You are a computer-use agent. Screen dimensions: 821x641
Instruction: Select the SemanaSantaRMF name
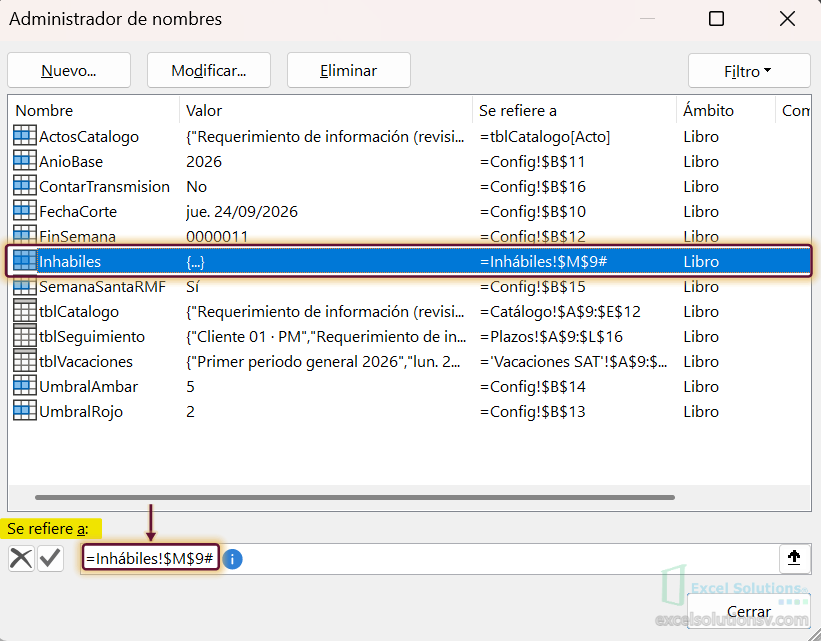pyautogui.click(x=102, y=286)
